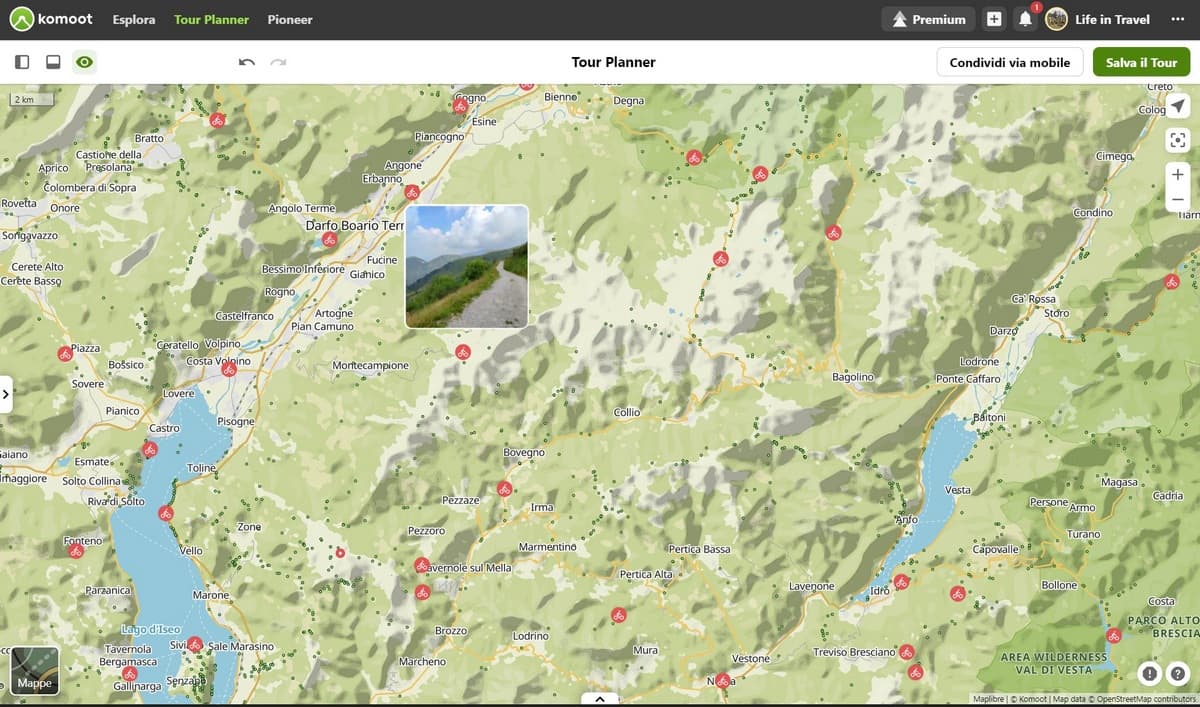1200x707 pixels.
Task: Click the Lago d'Iseo label
Action: click(150, 629)
